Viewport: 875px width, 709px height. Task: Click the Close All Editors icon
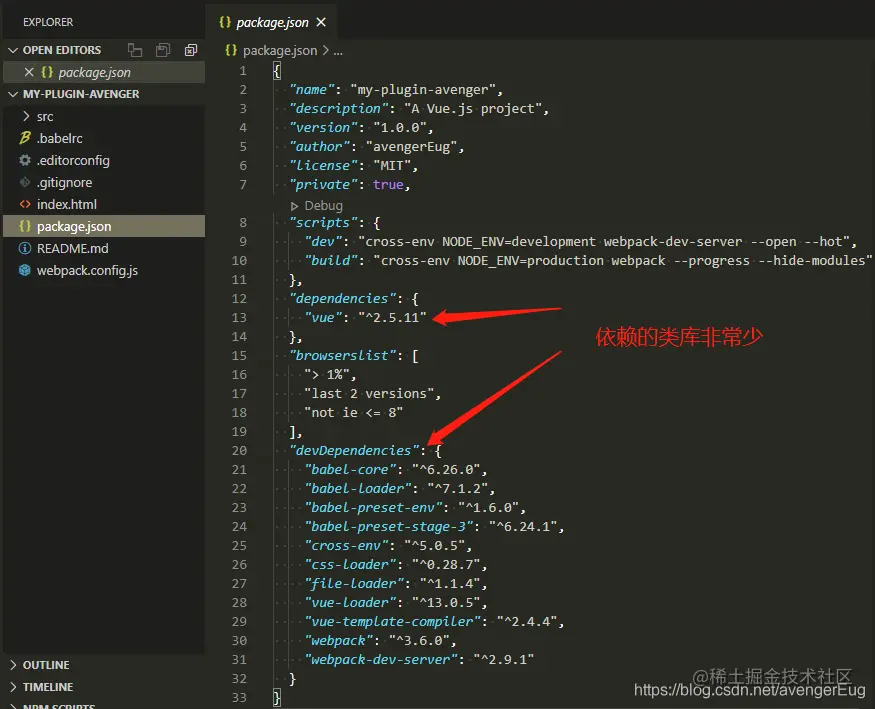tap(191, 50)
